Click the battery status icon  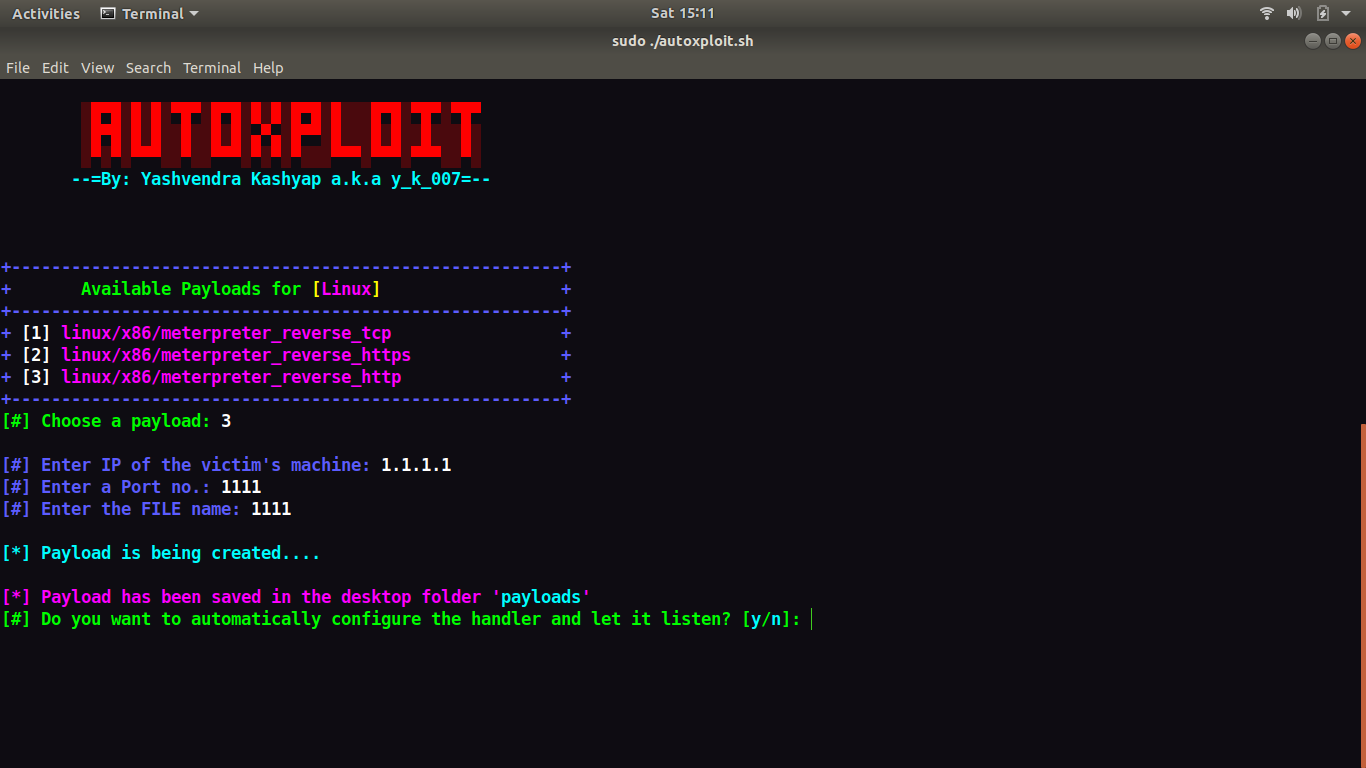point(1322,14)
